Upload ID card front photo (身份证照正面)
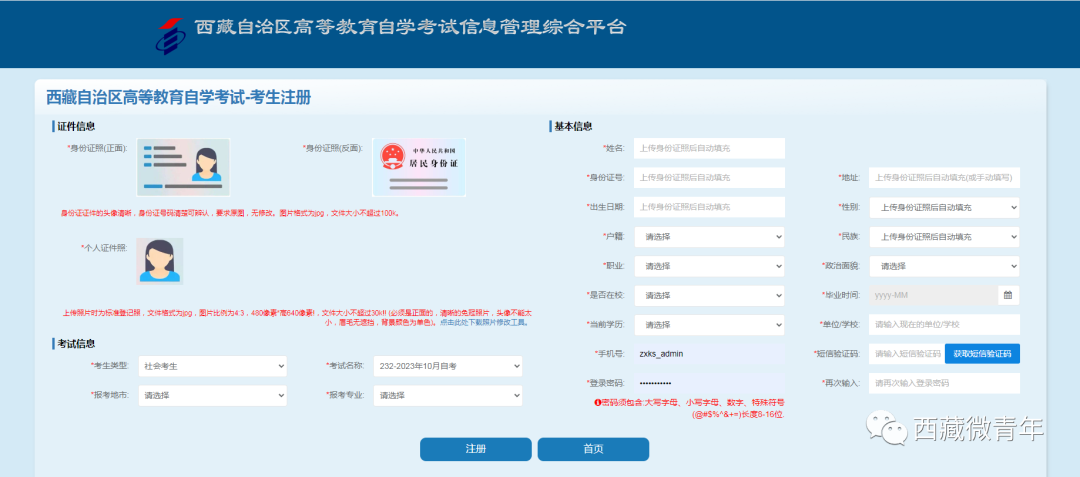The height and width of the screenshot is (477, 1080). tap(182, 167)
